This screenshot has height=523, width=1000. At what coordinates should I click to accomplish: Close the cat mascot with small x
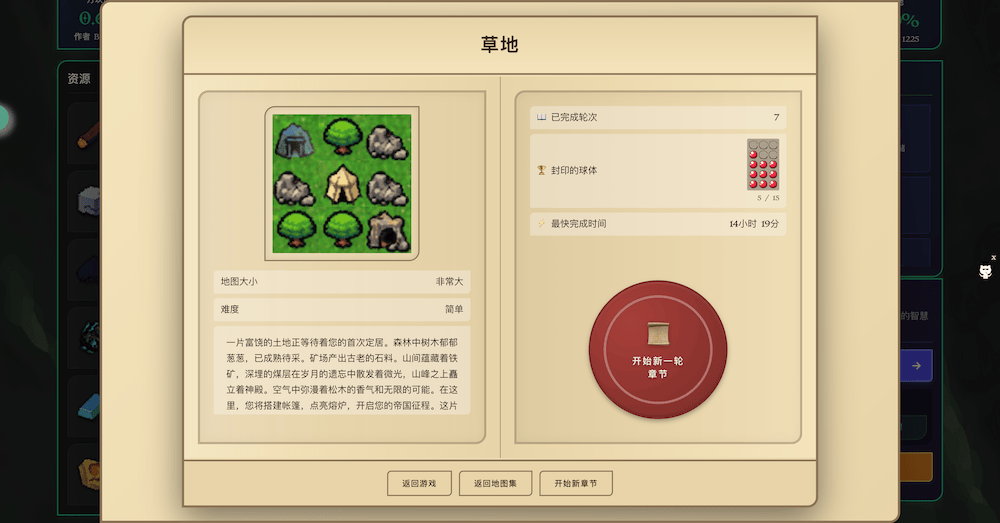click(993, 258)
